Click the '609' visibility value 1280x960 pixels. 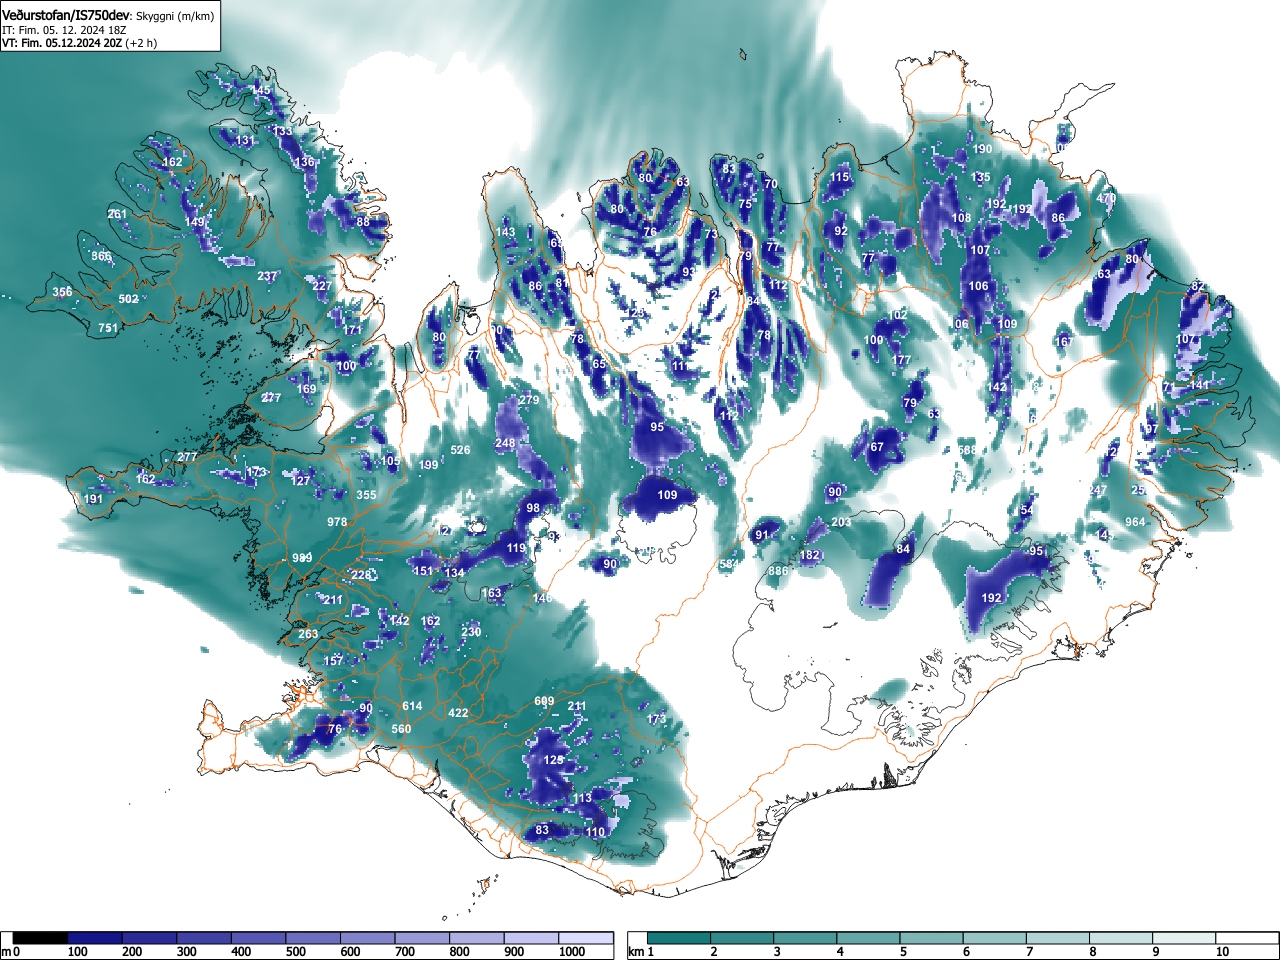pos(544,701)
